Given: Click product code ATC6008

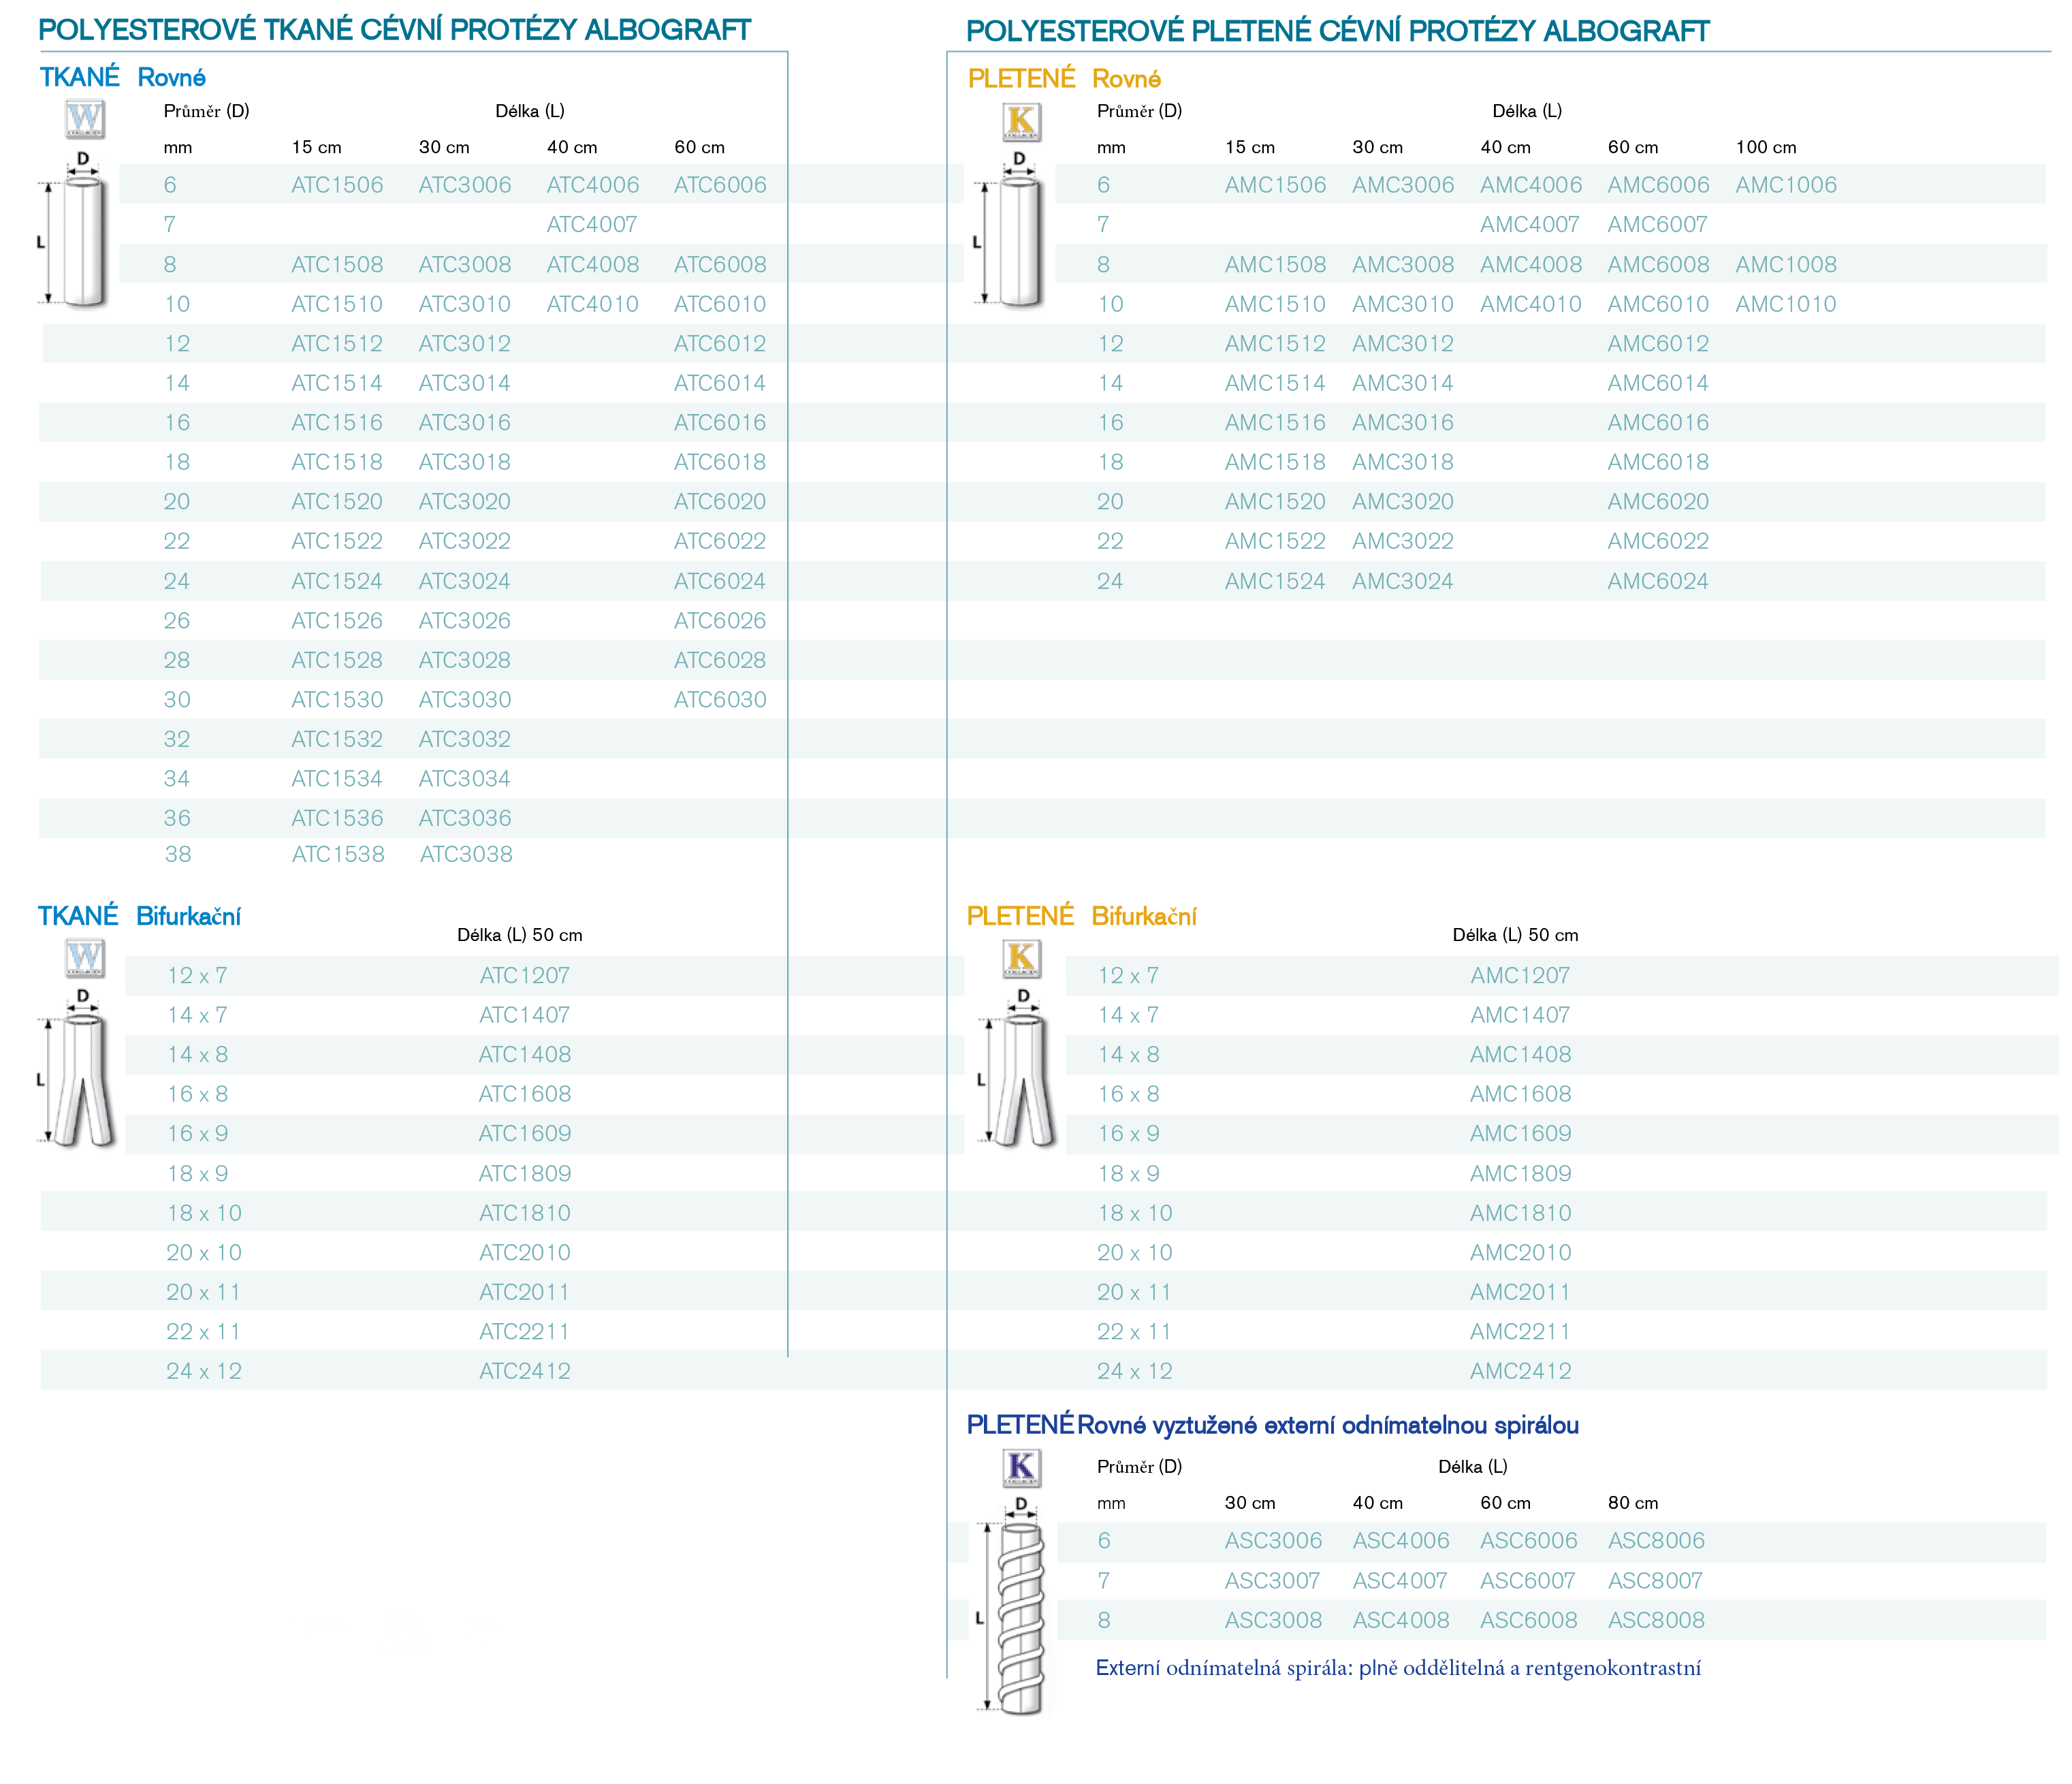Looking at the screenshot, I should (x=720, y=264).
